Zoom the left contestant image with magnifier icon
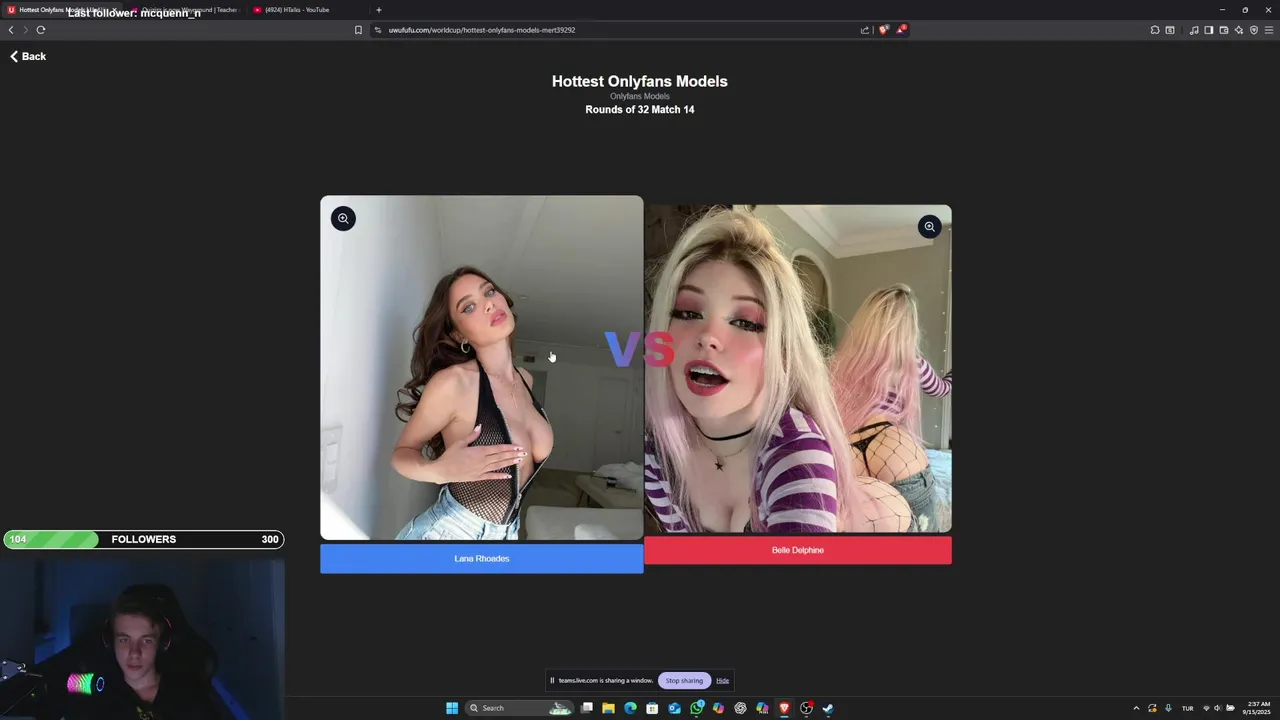This screenshot has height=720, width=1280. (x=343, y=218)
